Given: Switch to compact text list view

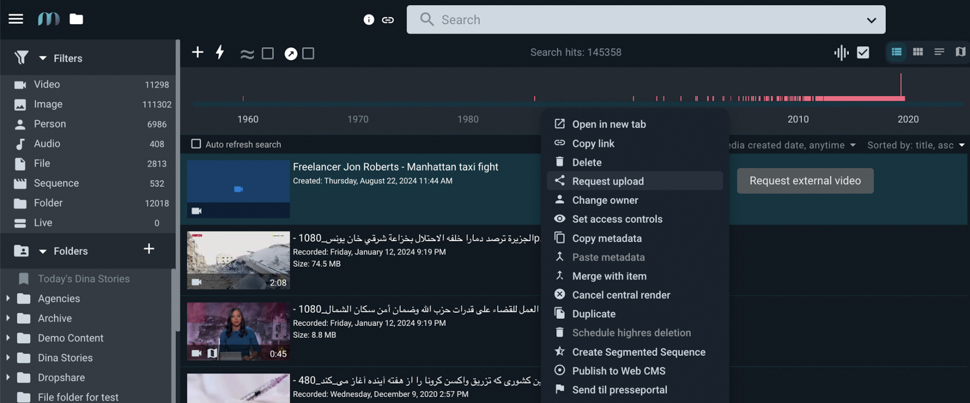Looking at the screenshot, I should (939, 52).
